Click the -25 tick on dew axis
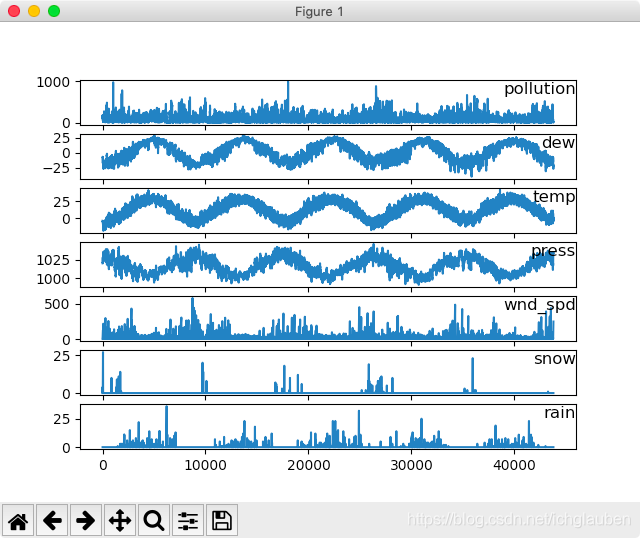This screenshot has height=538, width=640. 56,168
